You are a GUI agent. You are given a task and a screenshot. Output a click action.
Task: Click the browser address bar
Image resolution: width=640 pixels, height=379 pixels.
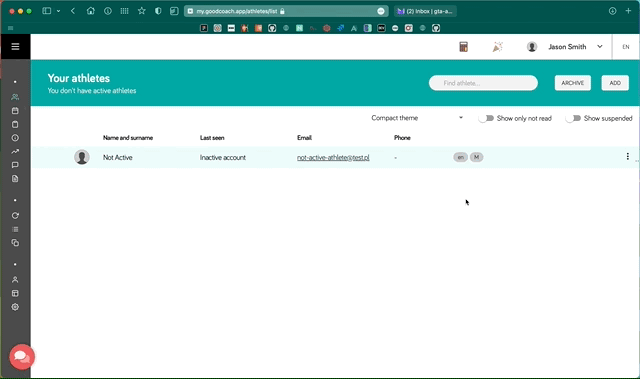click(x=286, y=11)
